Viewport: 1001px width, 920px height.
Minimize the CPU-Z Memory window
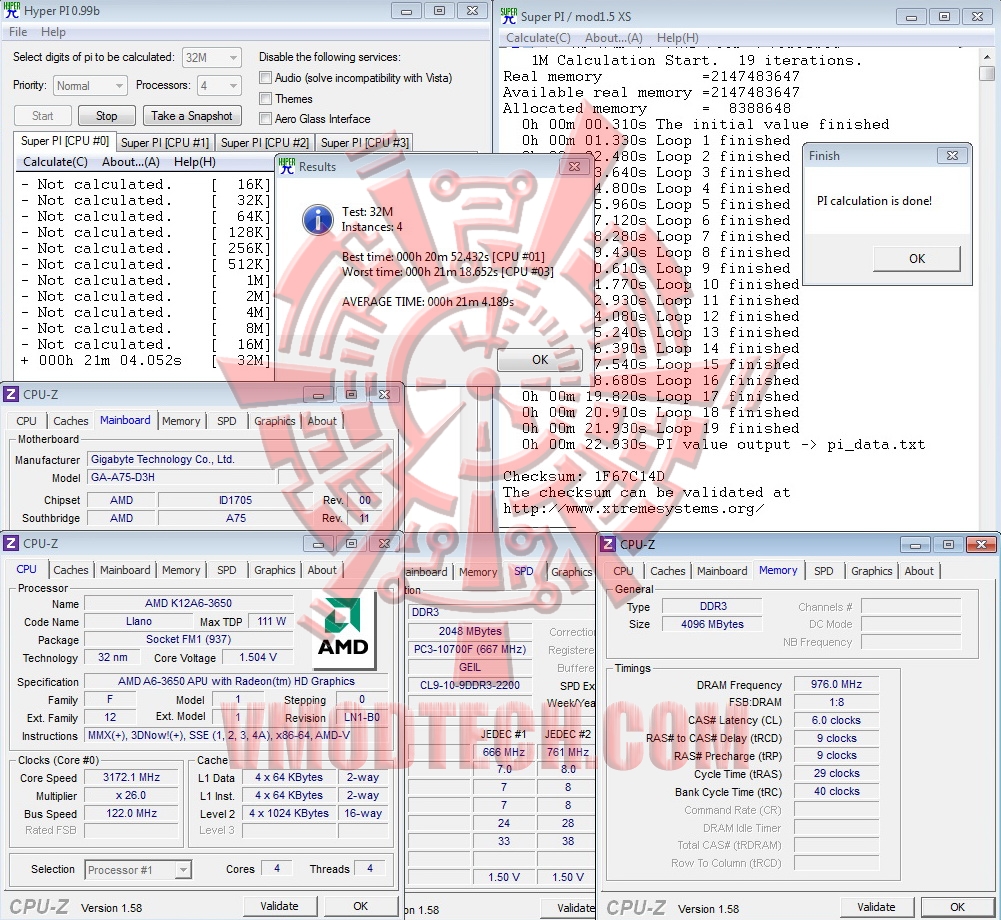coord(915,544)
